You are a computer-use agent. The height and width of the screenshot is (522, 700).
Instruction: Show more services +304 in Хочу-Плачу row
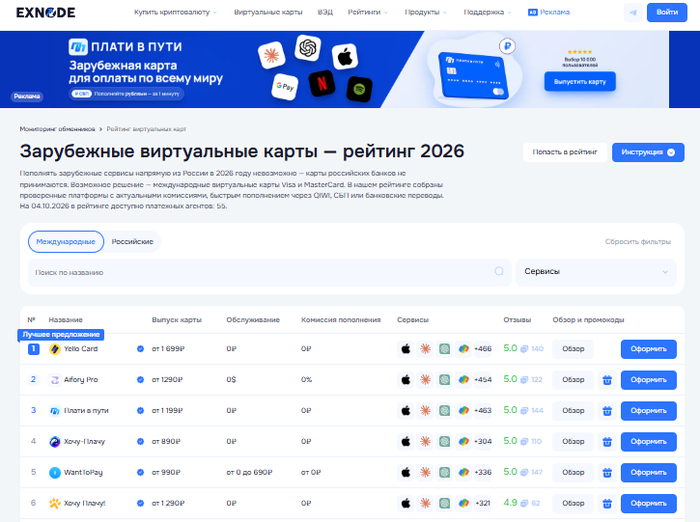click(x=483, y=441)
